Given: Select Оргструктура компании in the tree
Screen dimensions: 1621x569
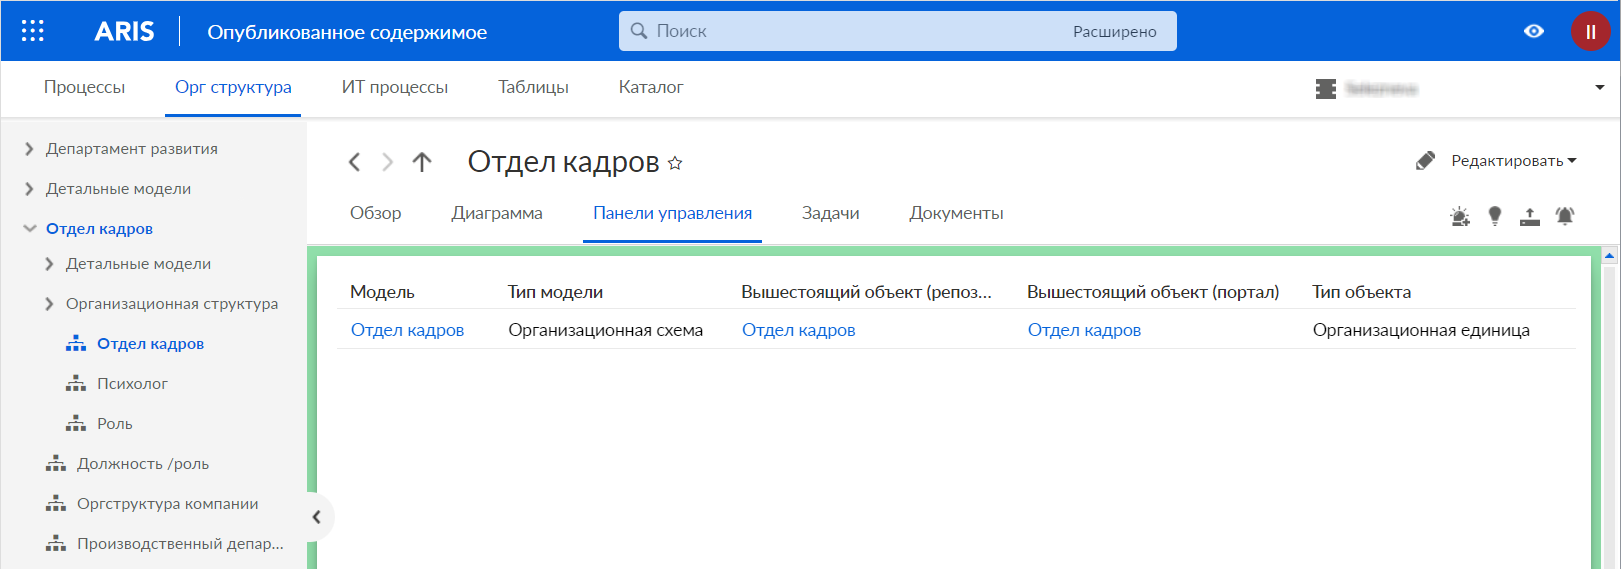Looking at the screenshot, I should coord(168,504).
